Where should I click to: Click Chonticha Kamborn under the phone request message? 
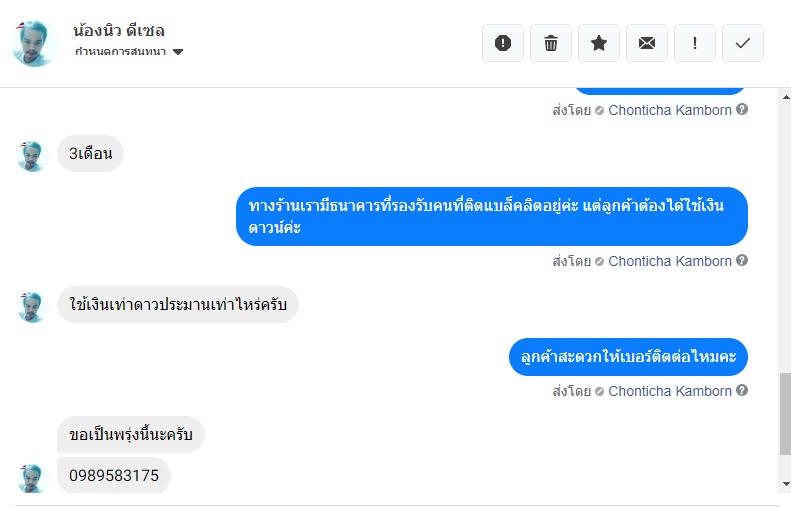click(670, 391)
